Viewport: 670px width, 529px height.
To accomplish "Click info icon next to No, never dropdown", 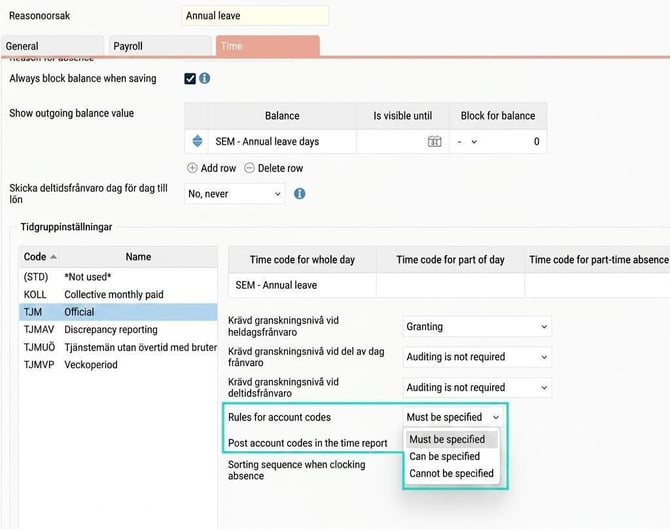I will tap(300, 194).
